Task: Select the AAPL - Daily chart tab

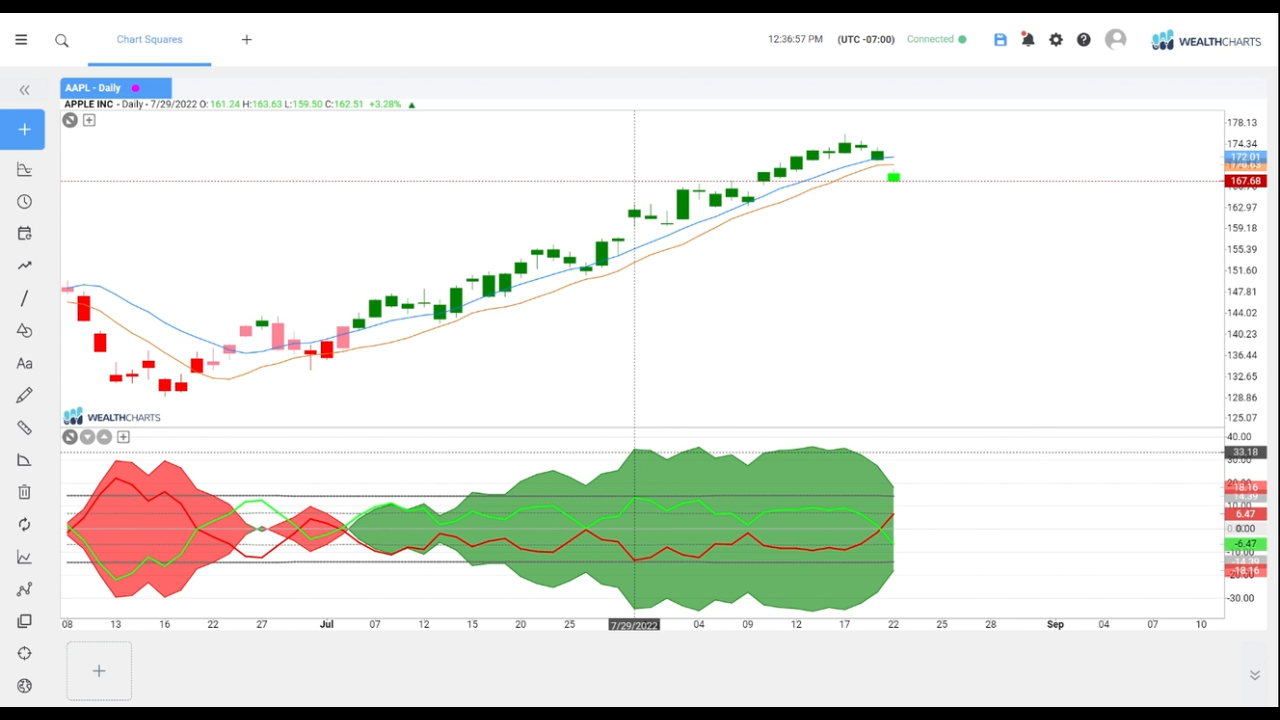Action: pyautogui.click(x=116, y=88)
